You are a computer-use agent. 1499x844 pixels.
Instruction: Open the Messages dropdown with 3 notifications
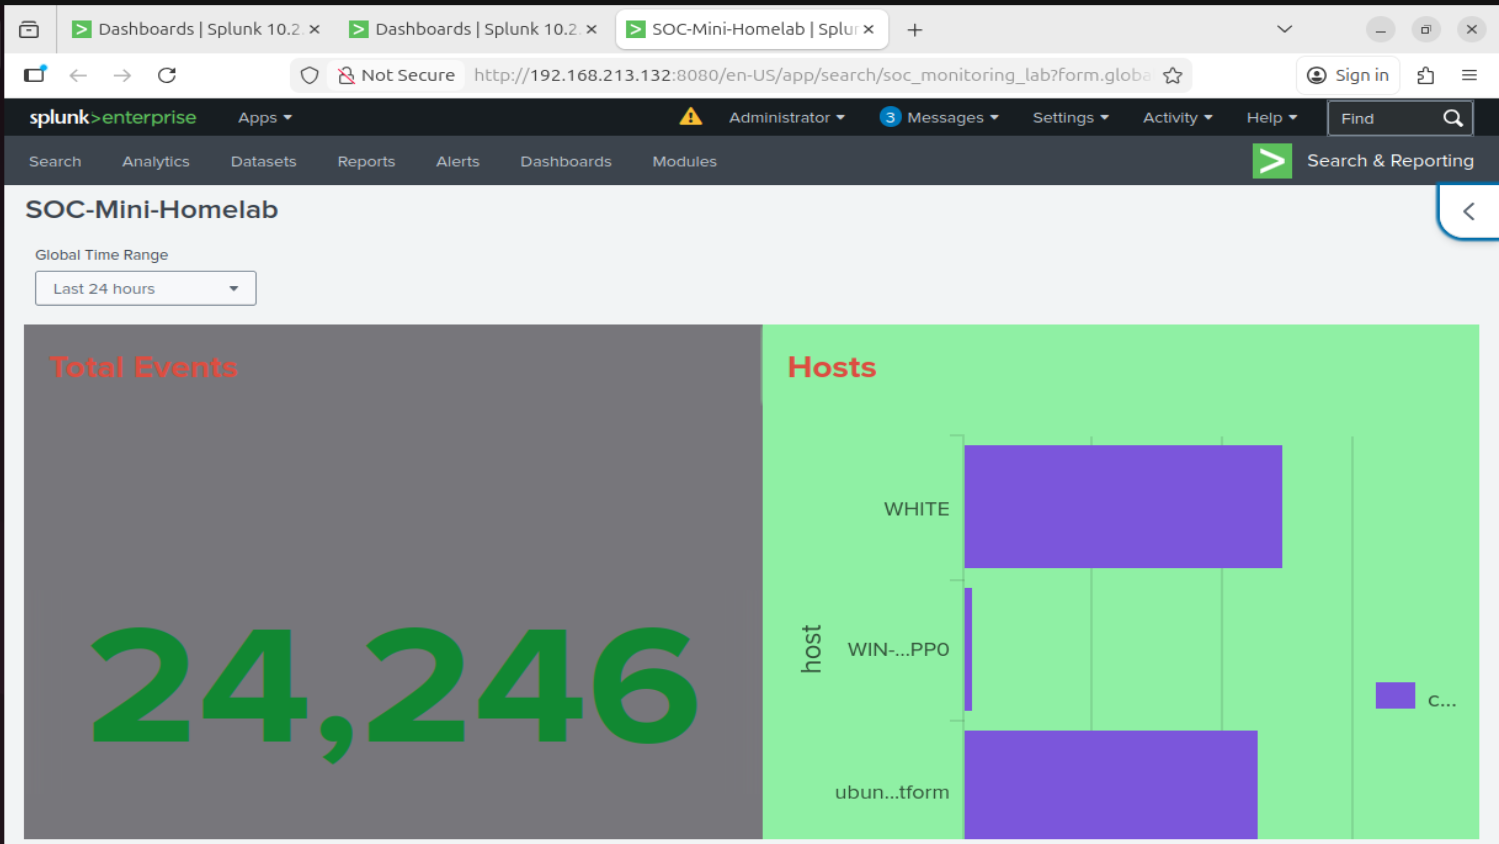[x=939, y=118]
